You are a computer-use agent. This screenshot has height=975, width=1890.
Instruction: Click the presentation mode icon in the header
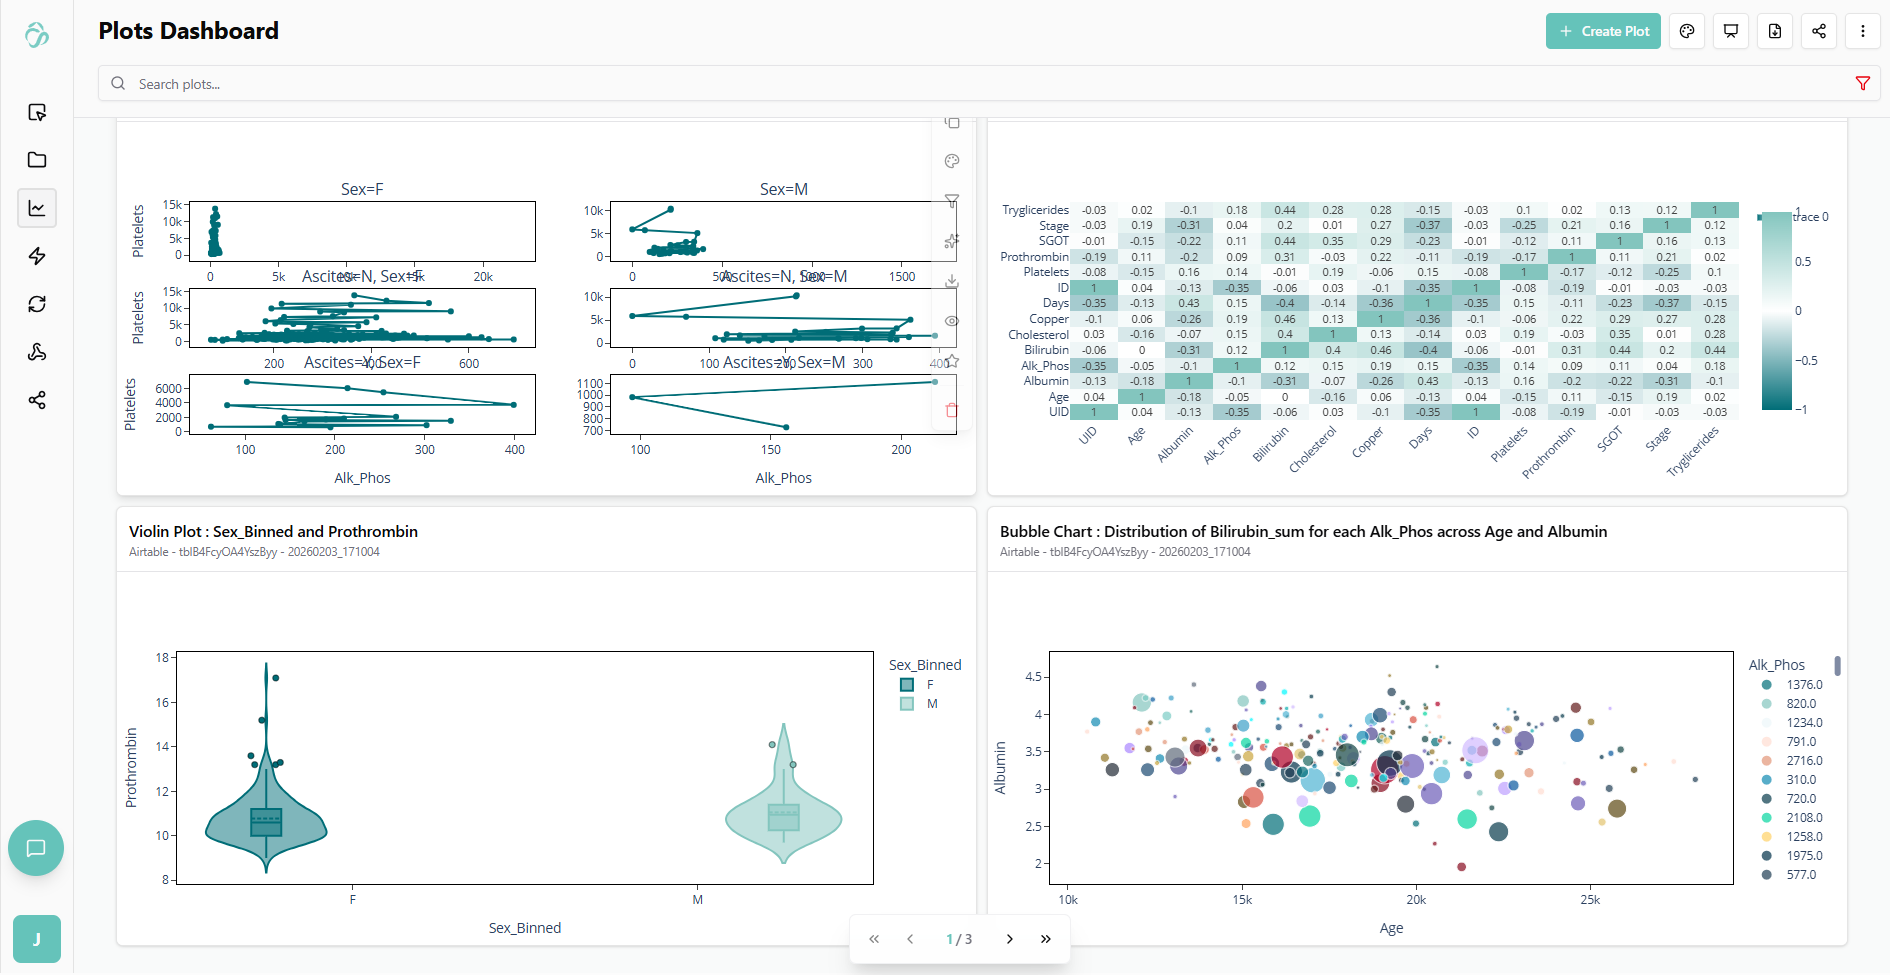click(1731, 31)
